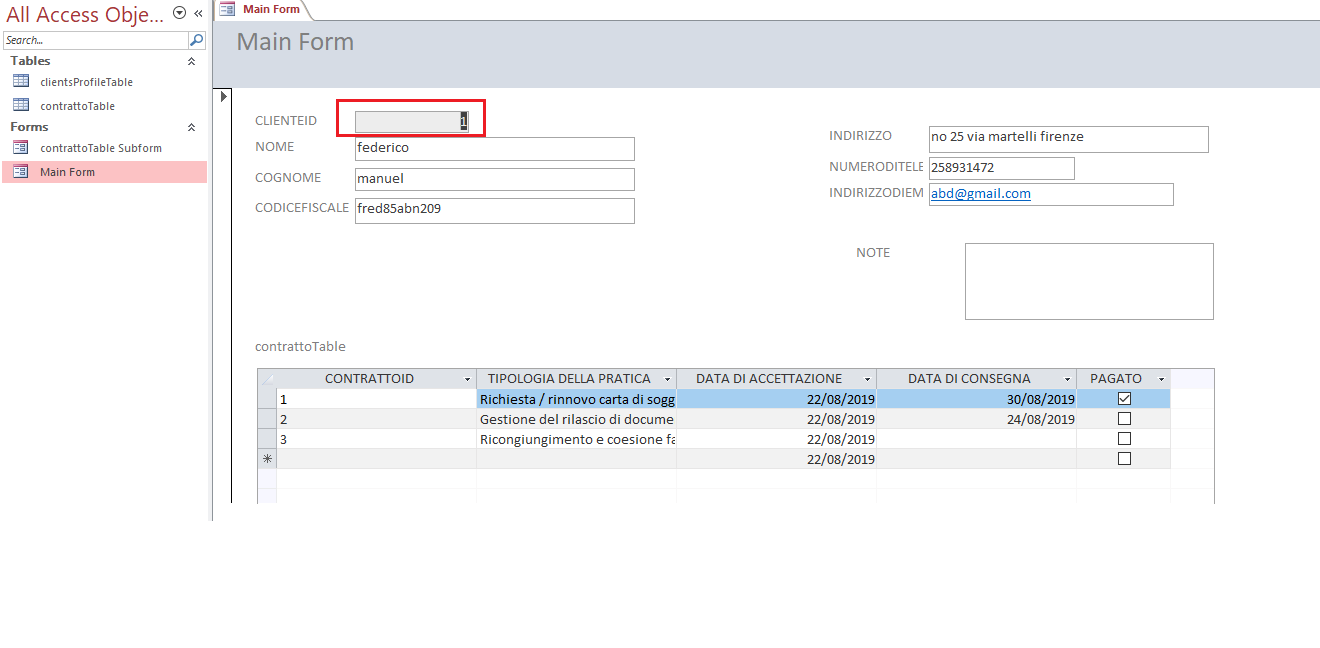Click the Main Form header title
The height and width of the screenshot is (648, 1320).
295,42
